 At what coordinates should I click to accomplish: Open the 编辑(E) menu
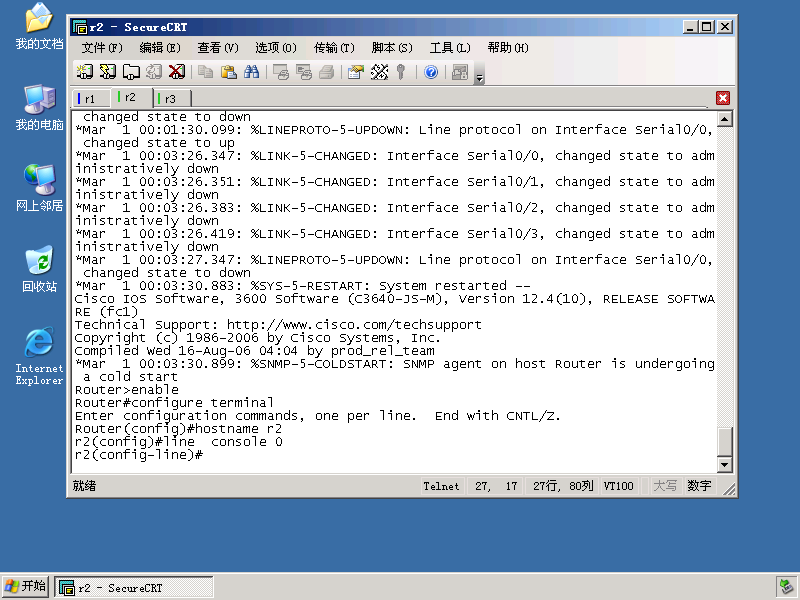[160, 48]
